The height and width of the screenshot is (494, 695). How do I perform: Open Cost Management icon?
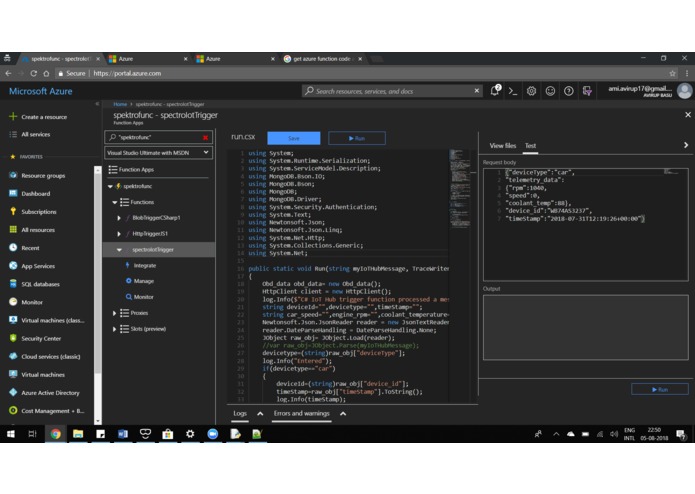[x=13, y=411]
